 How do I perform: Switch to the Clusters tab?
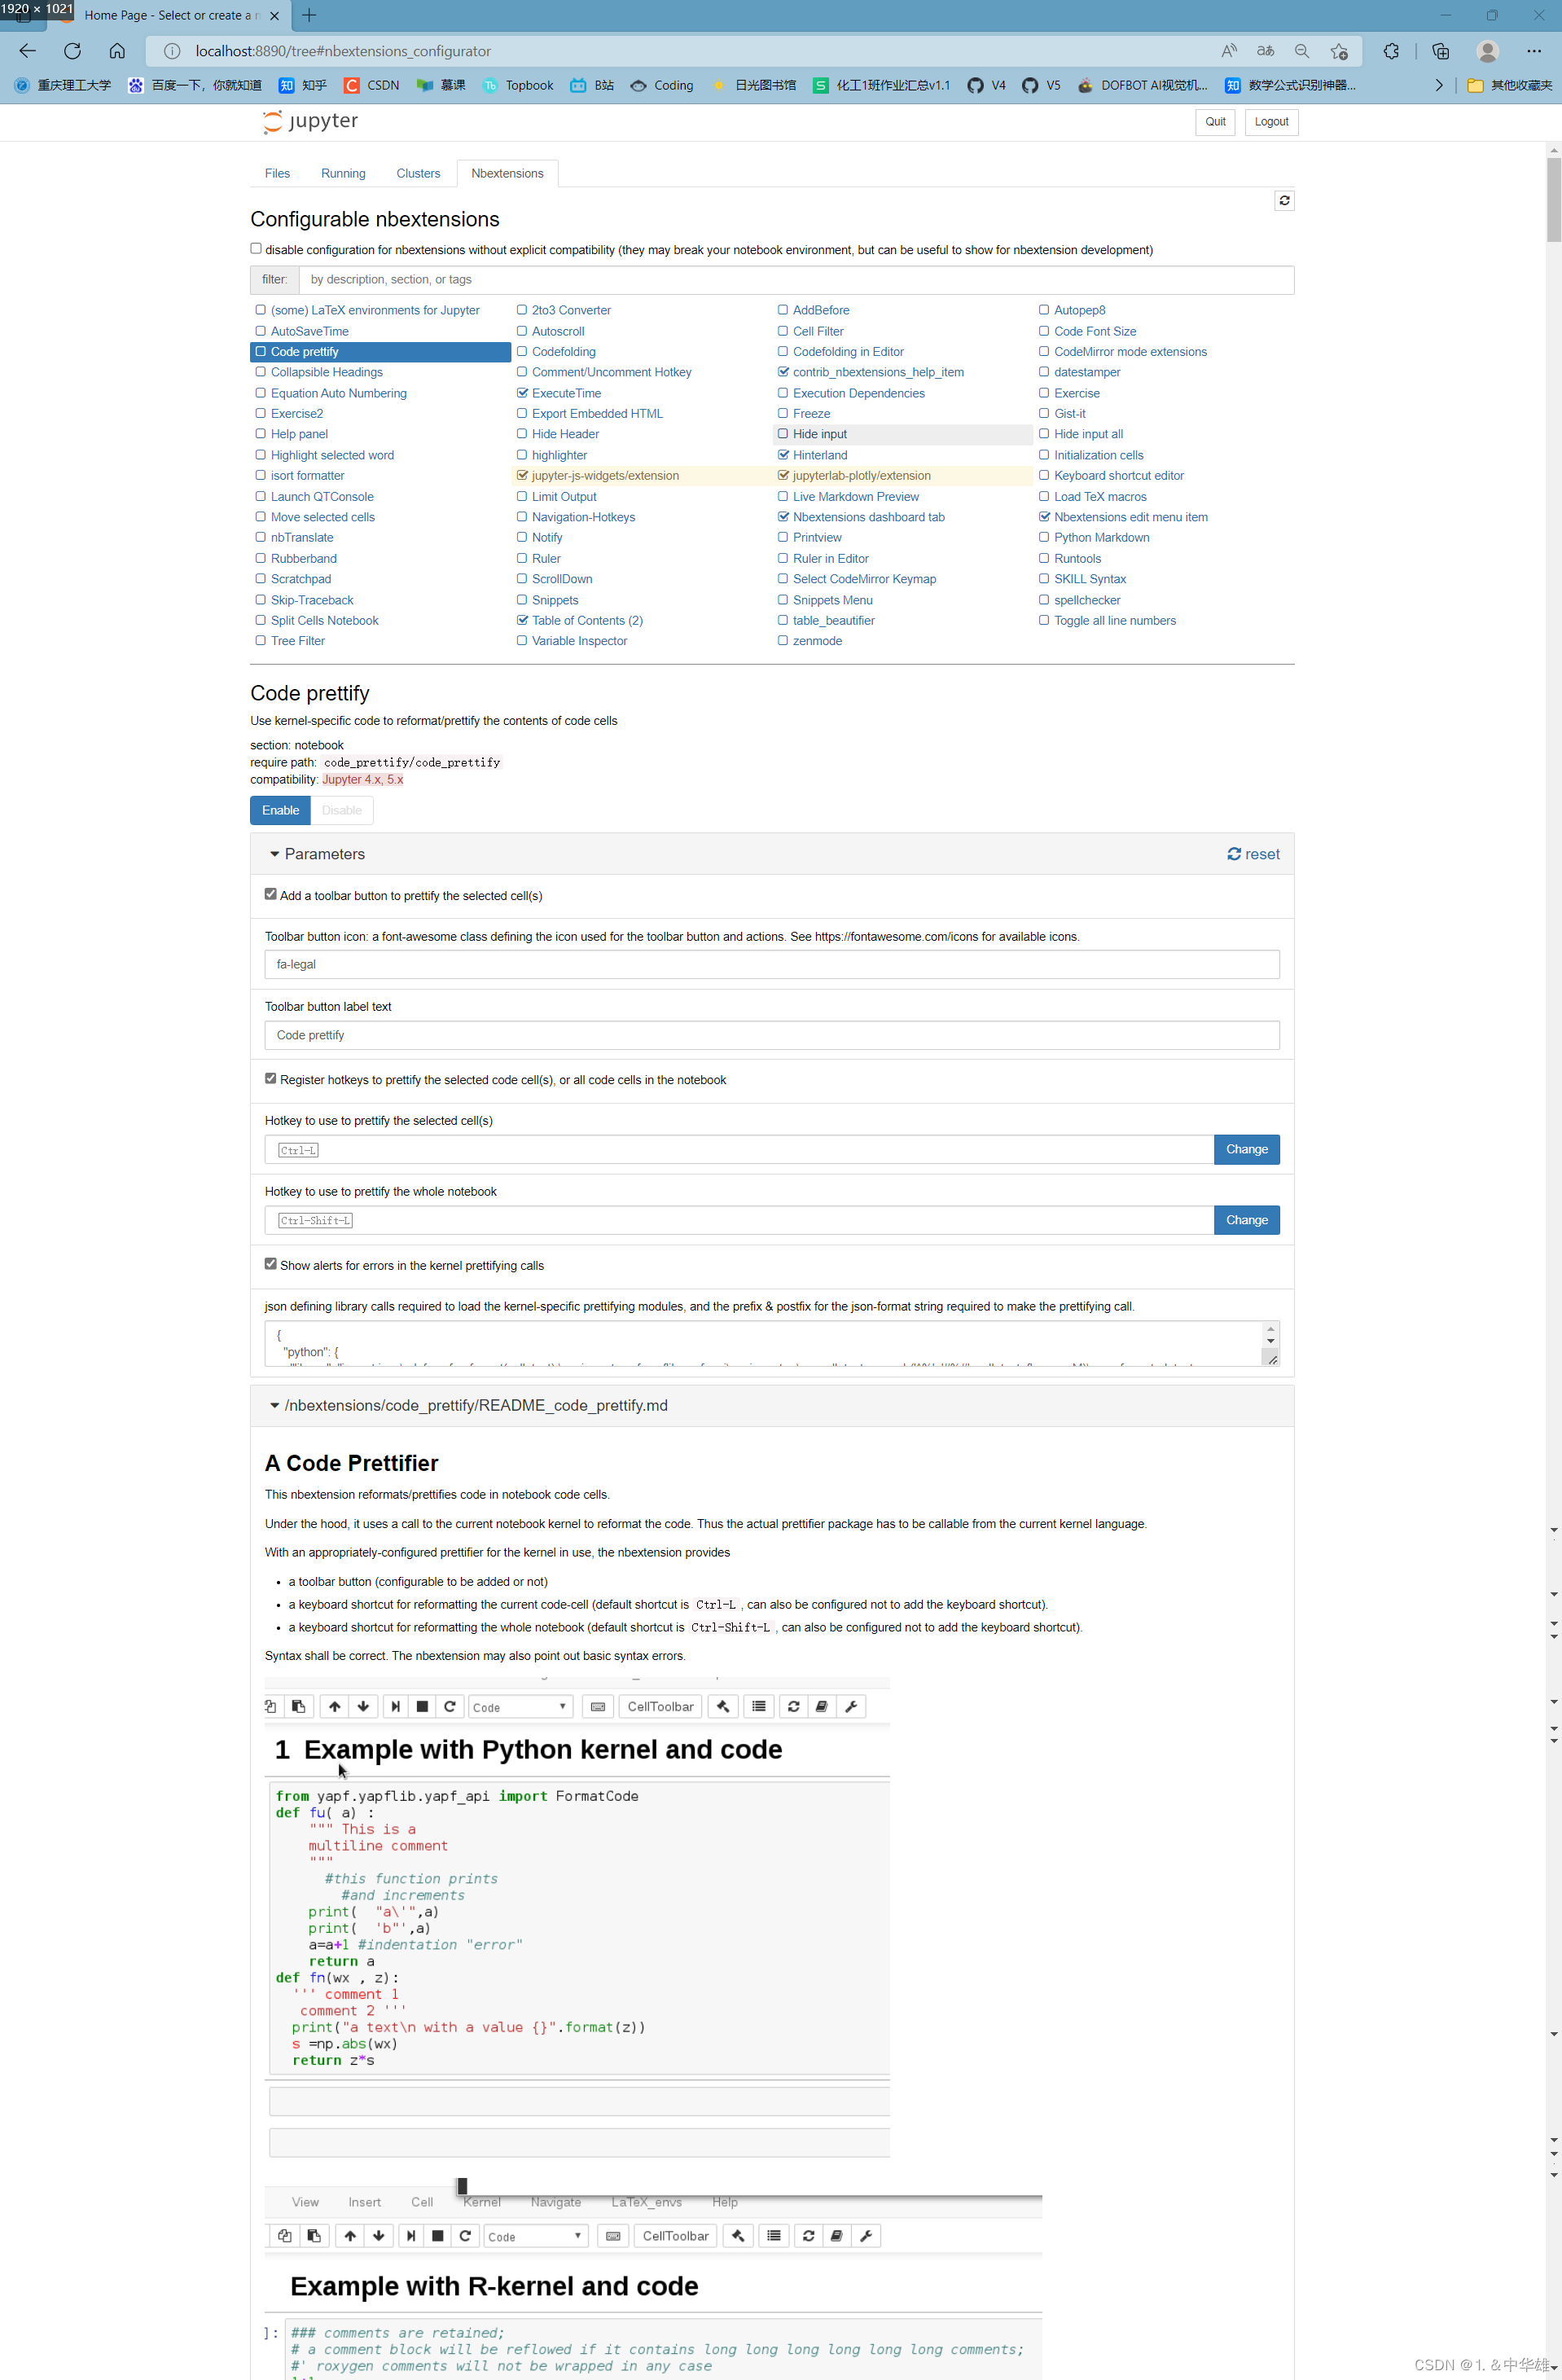[418, 173]
